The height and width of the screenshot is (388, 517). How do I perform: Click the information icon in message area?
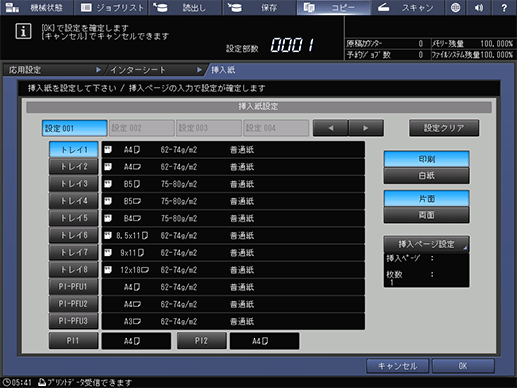click(x=23, y=31)
